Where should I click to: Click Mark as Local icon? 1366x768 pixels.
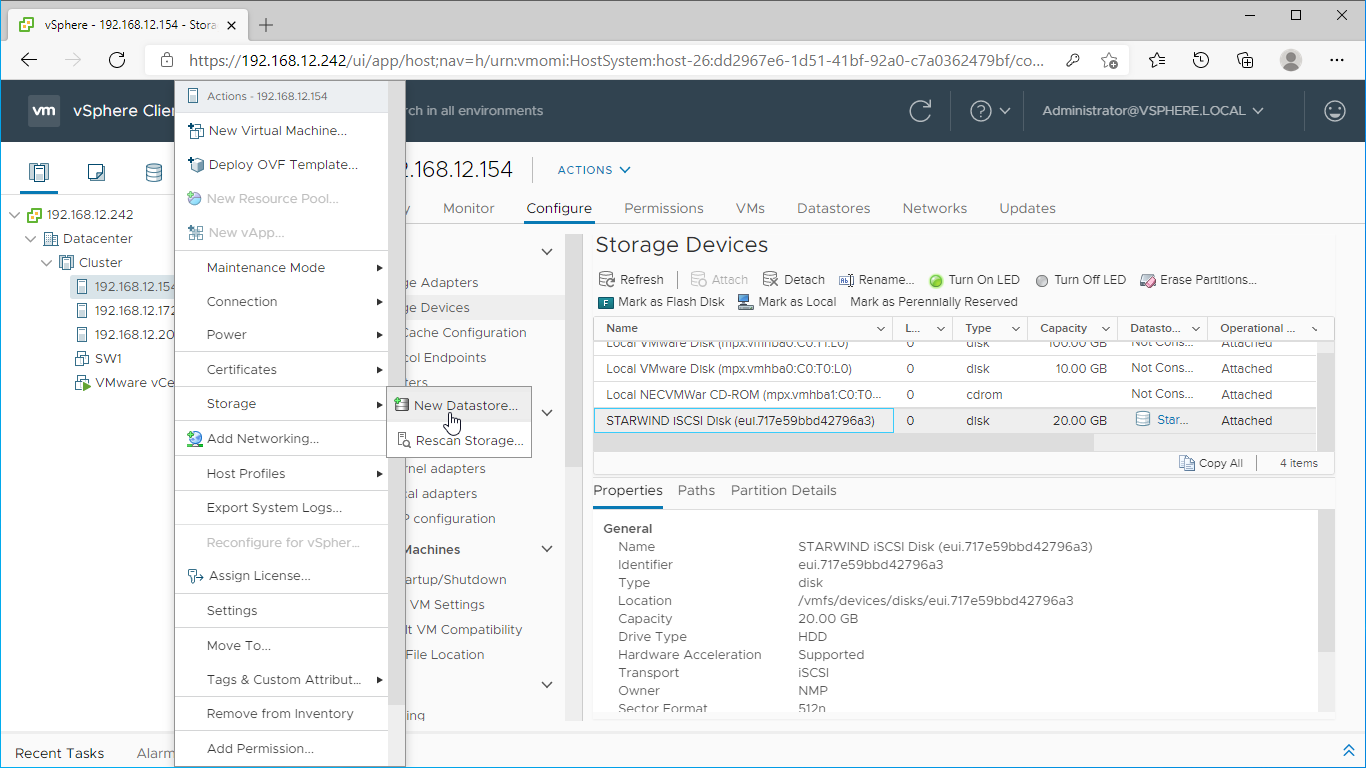pos(746,301)
